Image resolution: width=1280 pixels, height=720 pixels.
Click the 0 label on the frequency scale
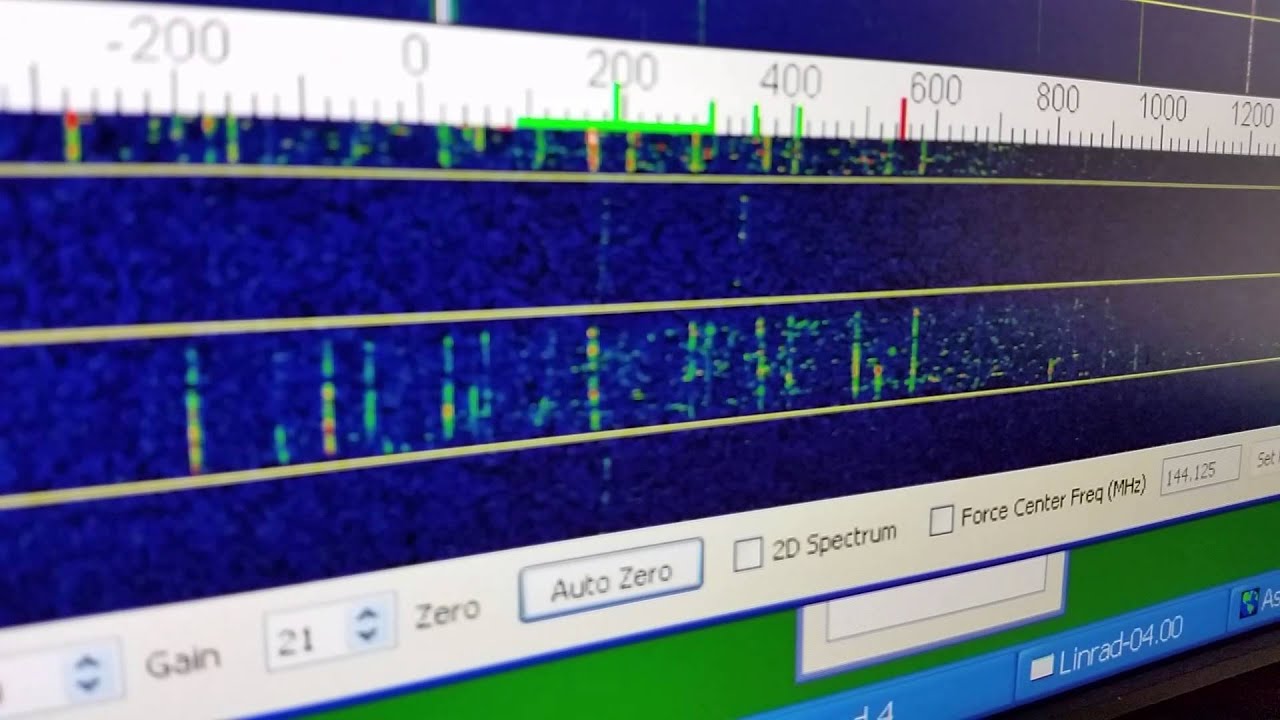pyautogui.click(x=415, y=56)
